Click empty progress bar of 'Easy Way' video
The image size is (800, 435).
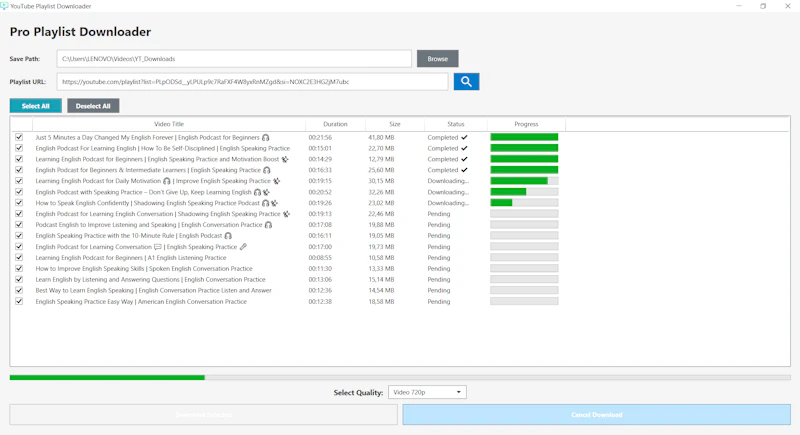pyautogui.click(x=524, y=301)
